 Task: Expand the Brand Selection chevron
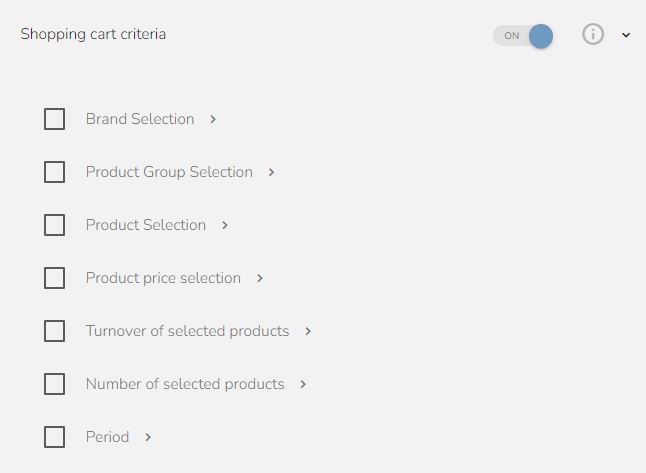pyautogui.click(x=213, y=119)
